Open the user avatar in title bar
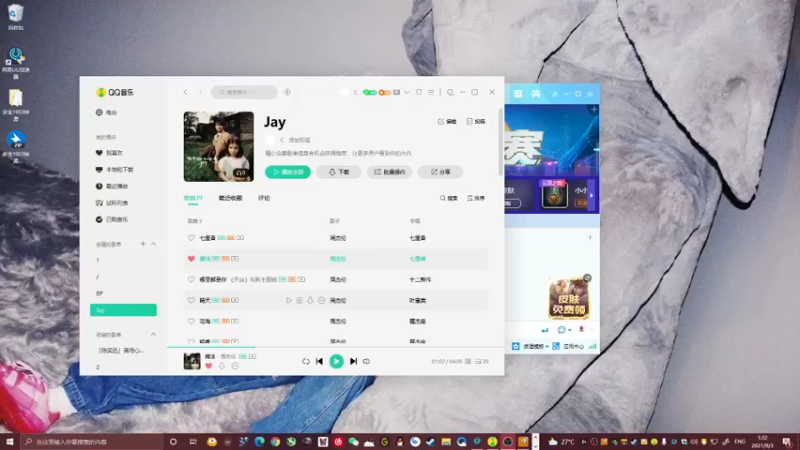The image size is (800, 450). [x=345, y=92]
